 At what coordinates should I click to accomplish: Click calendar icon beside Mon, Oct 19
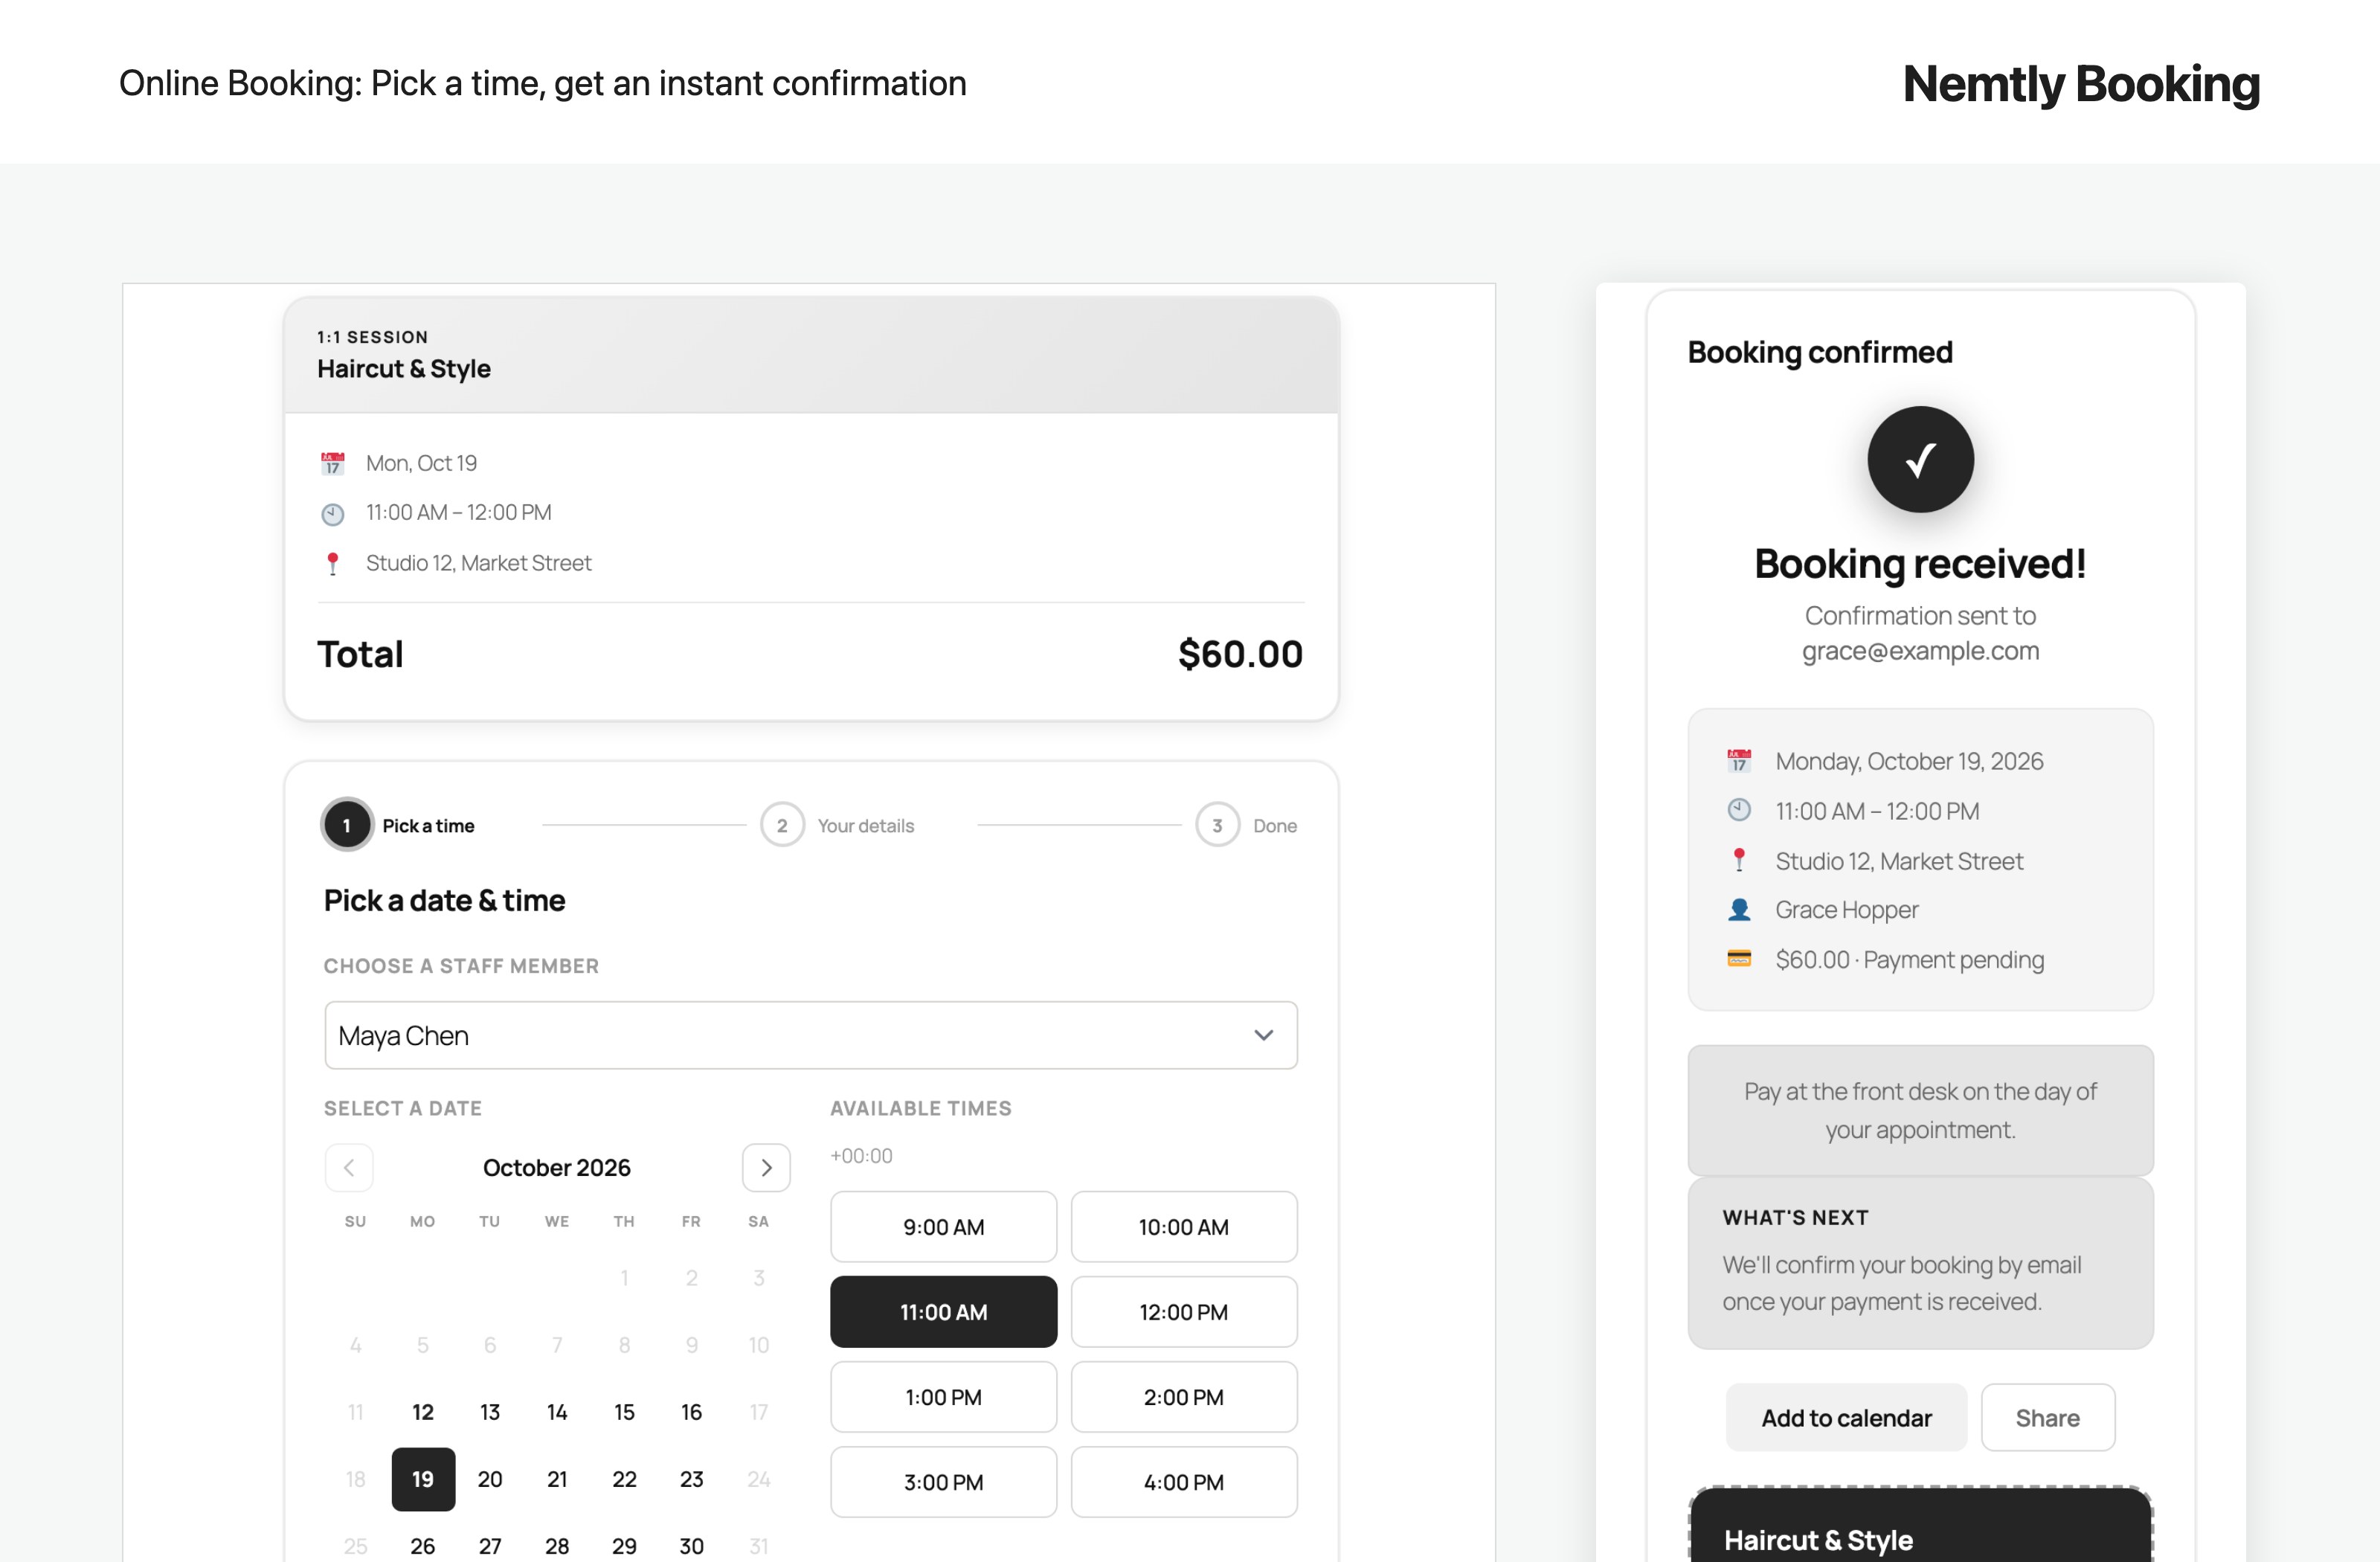(x=332, y=463)
